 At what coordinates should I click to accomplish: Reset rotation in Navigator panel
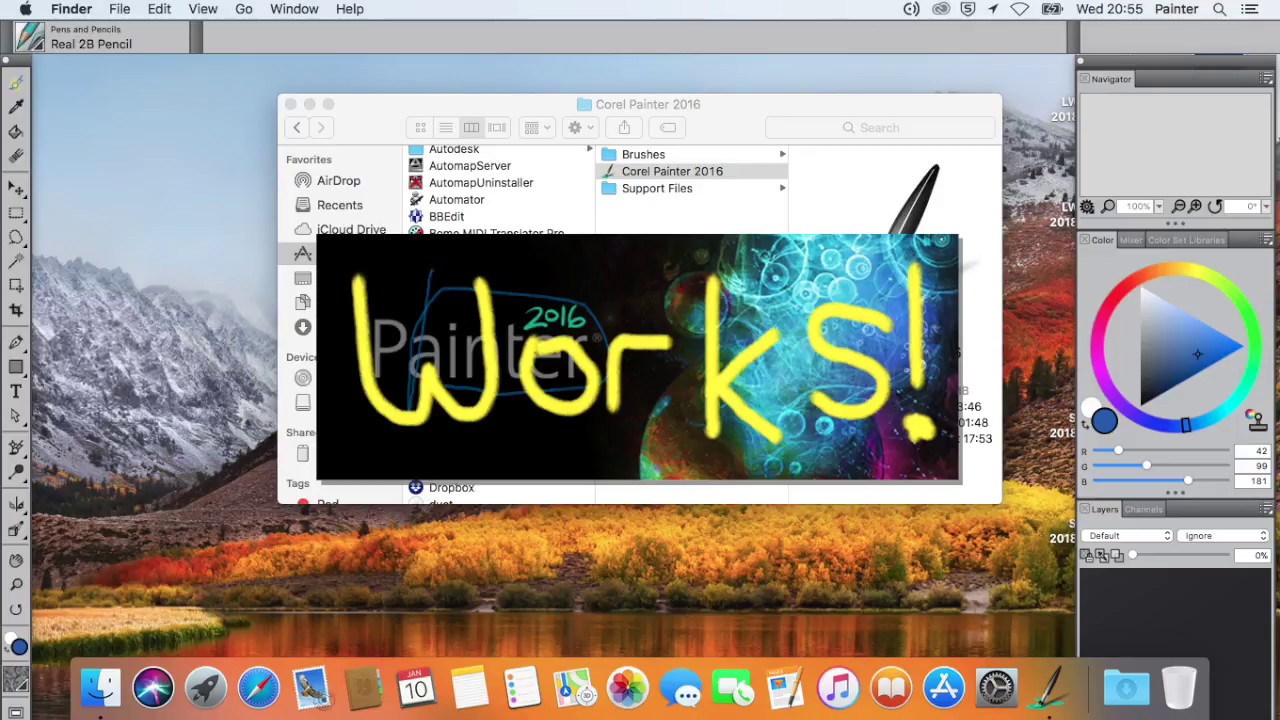1215,206
